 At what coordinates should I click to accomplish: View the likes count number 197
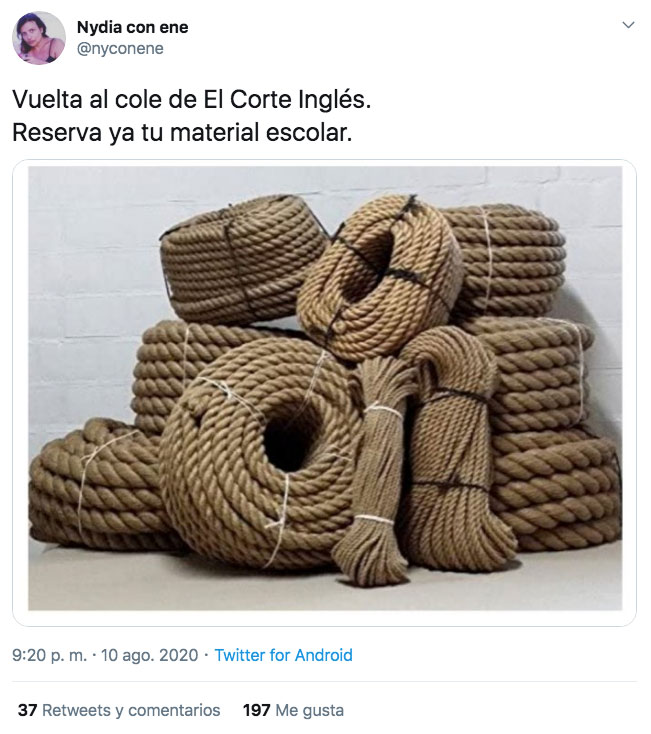256,710
